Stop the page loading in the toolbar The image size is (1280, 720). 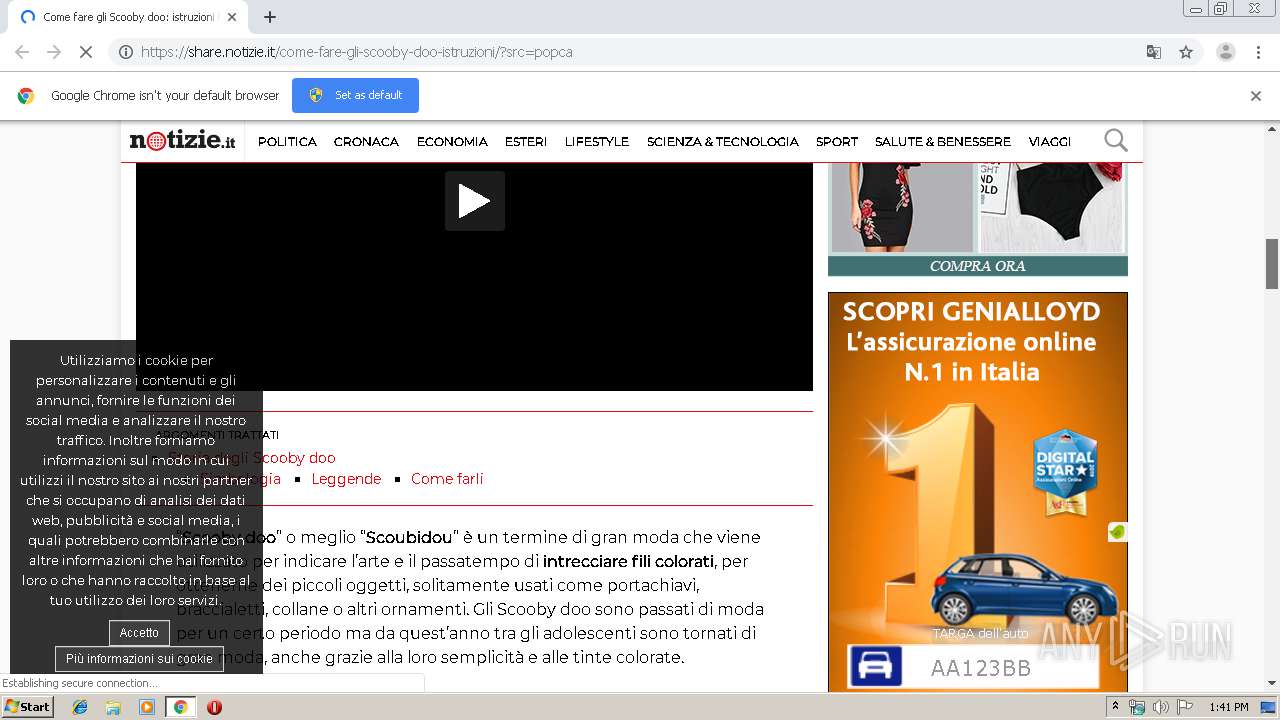(86, 52)
